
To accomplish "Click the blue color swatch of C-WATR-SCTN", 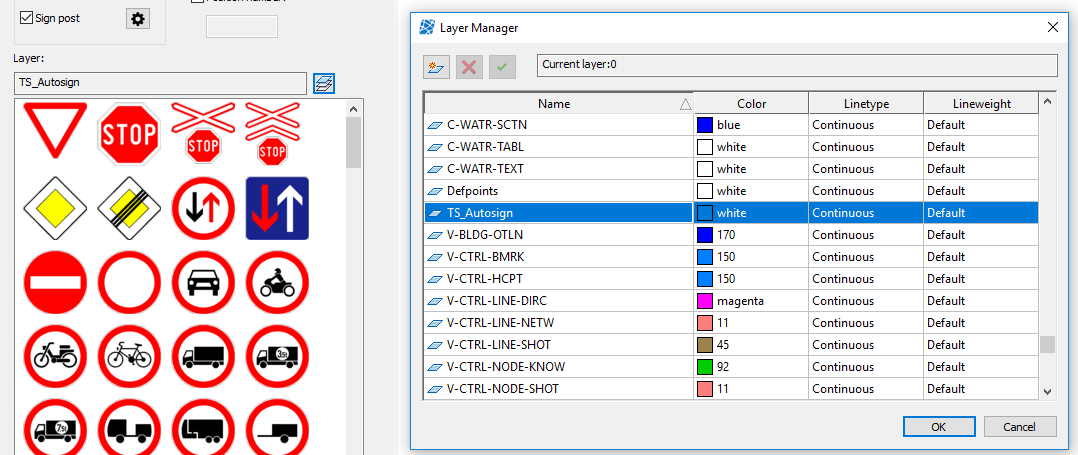I will click(x=705, y=125).
